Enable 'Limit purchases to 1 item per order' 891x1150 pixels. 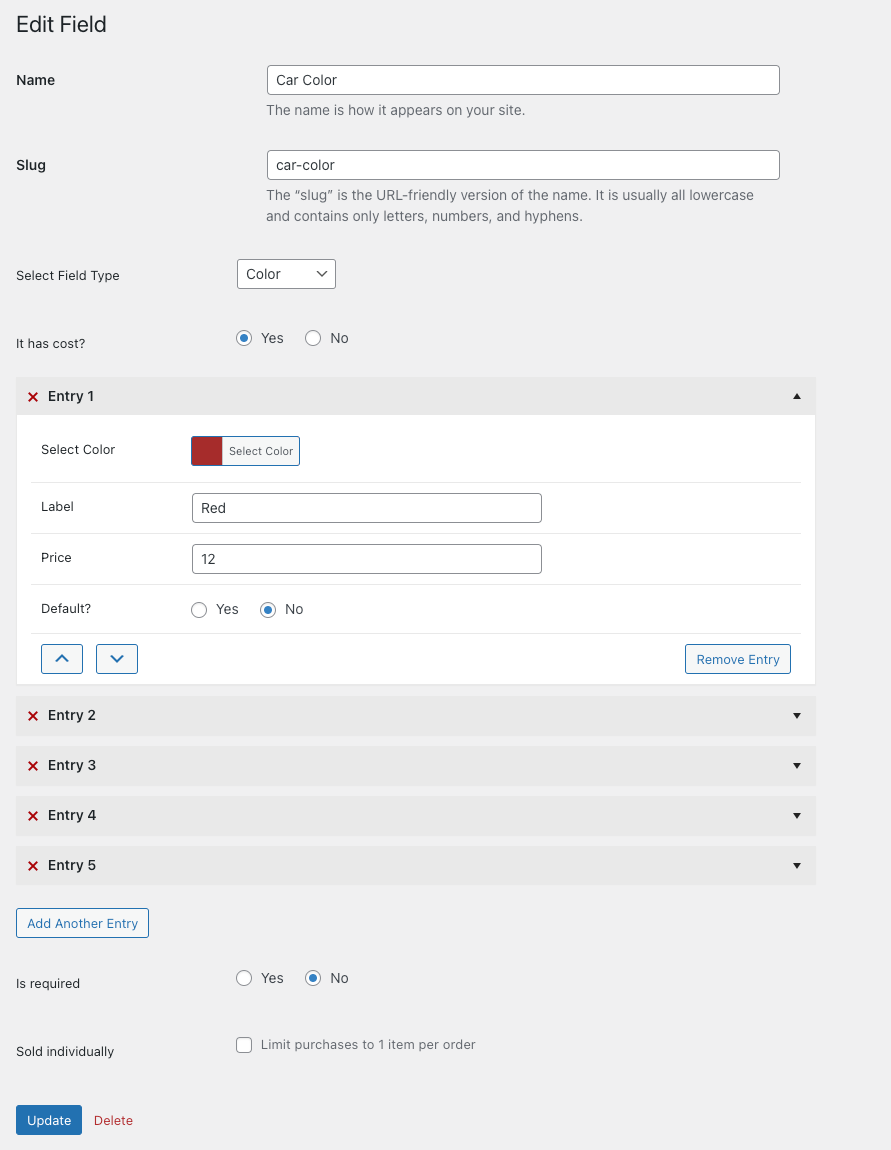(244, 1045)
